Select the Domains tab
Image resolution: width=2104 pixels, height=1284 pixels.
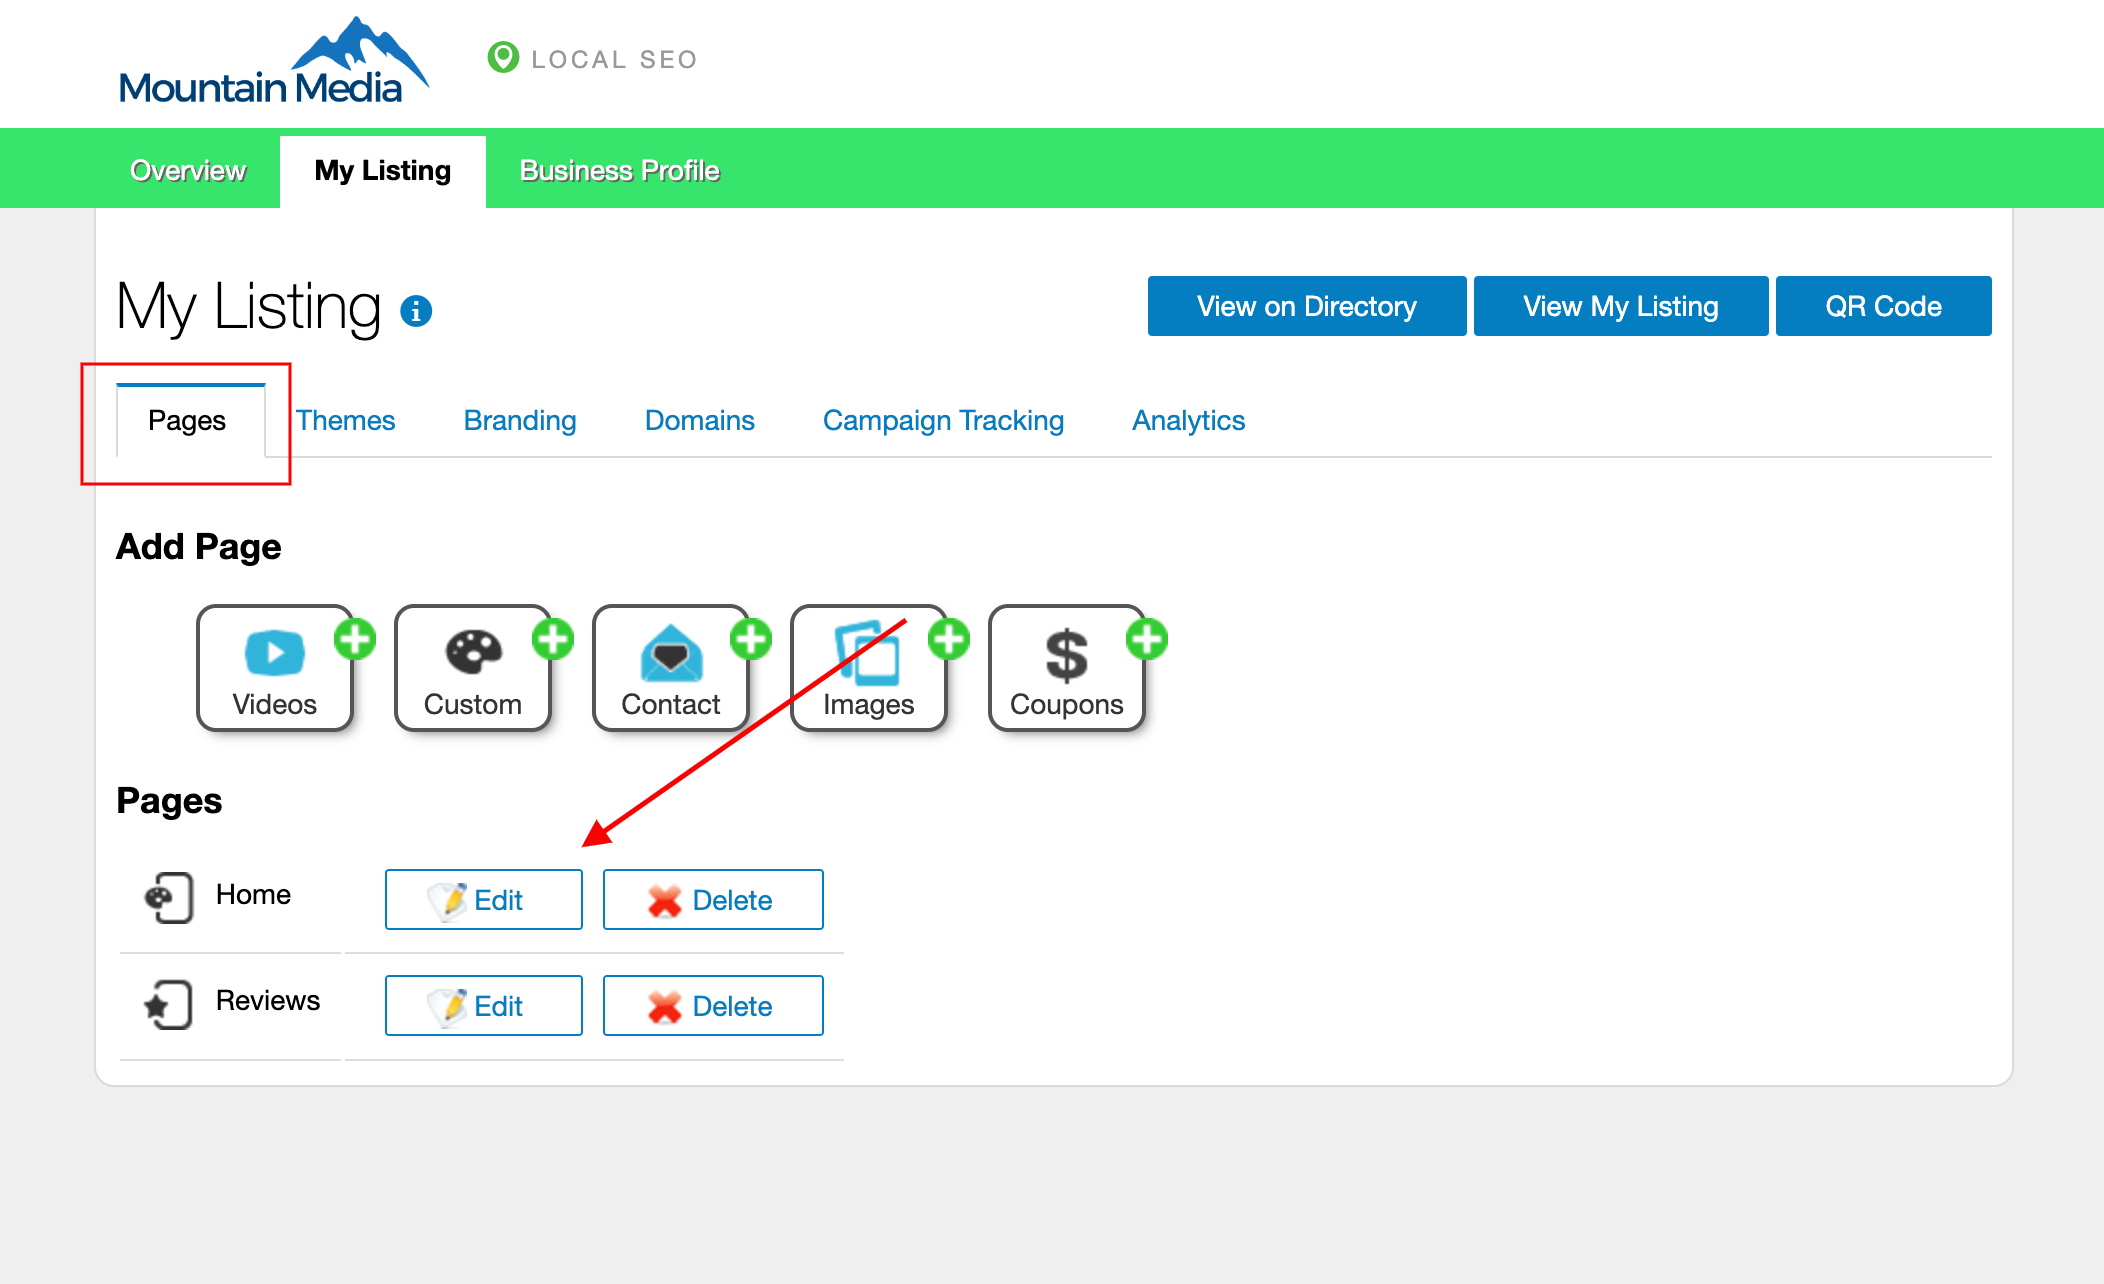[x=699, y=420]
